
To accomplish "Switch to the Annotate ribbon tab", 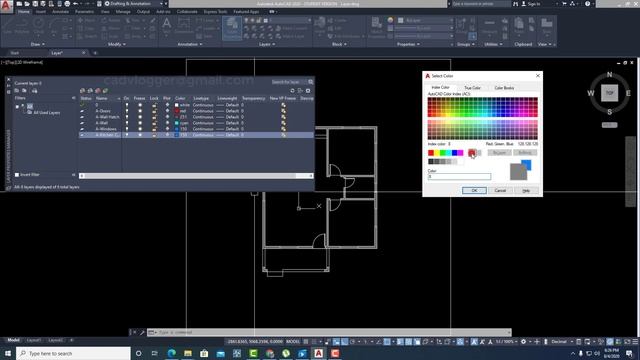I will tap(60, 12).
